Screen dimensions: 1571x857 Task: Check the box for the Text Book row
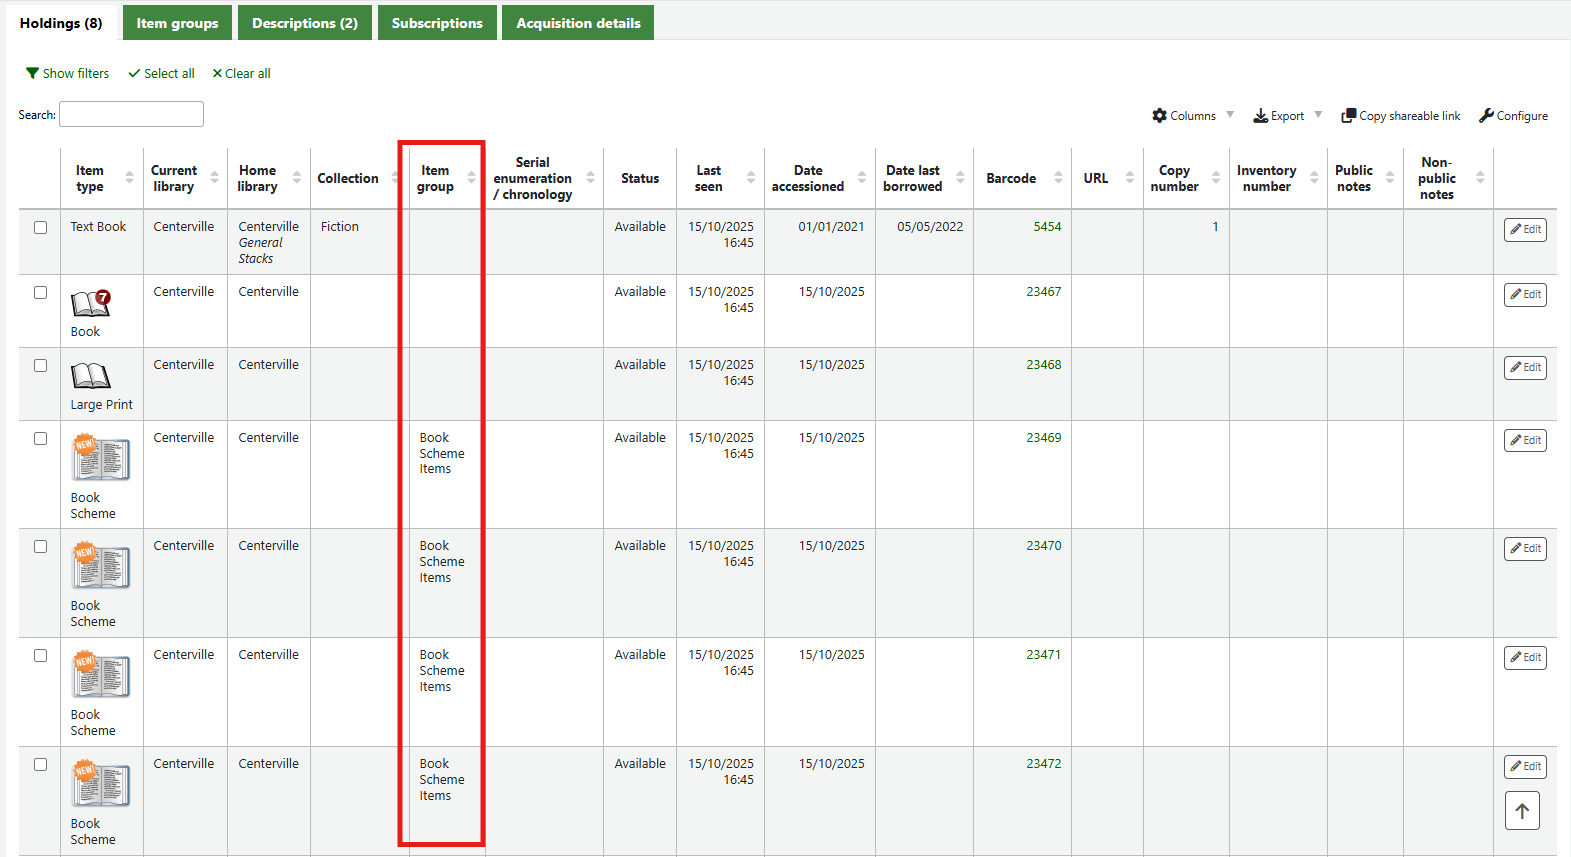(41, 227)
